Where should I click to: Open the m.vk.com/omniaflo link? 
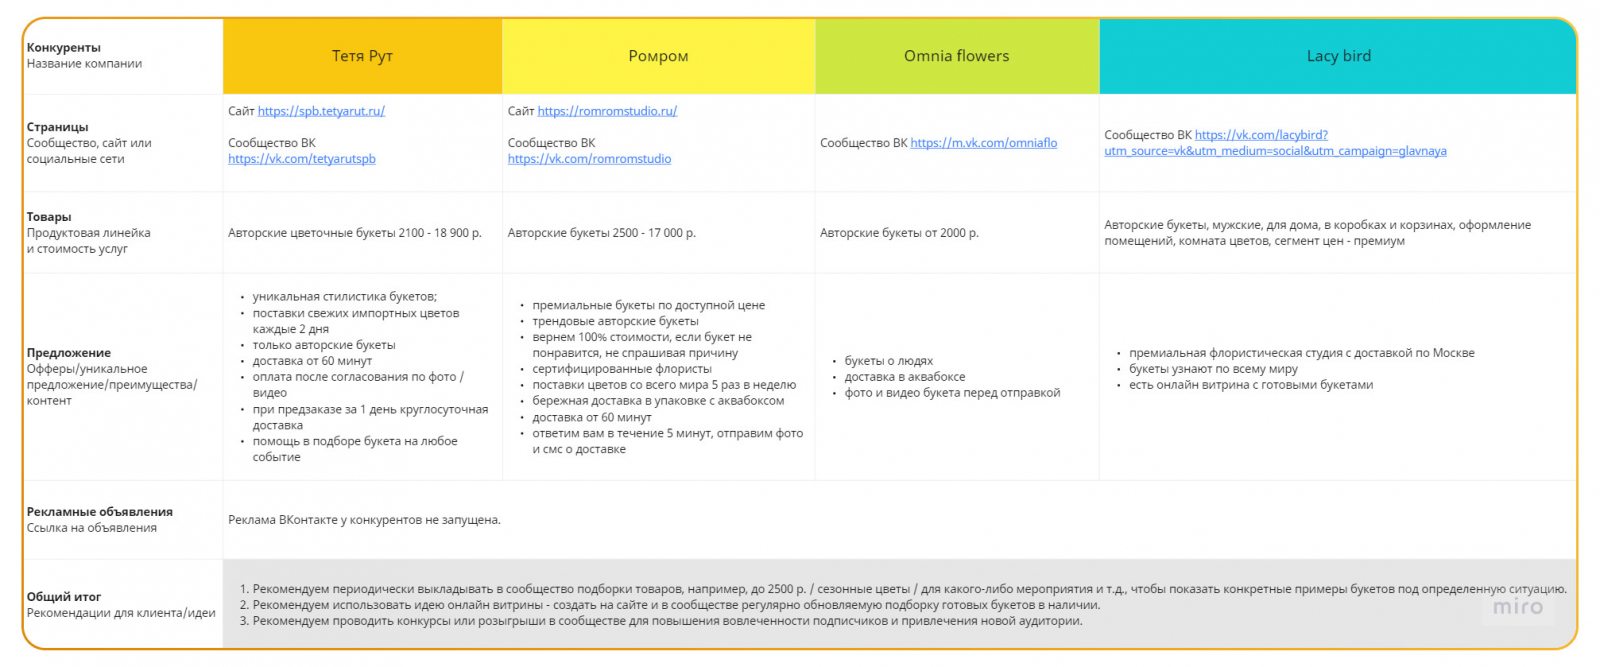click(984, 143)
